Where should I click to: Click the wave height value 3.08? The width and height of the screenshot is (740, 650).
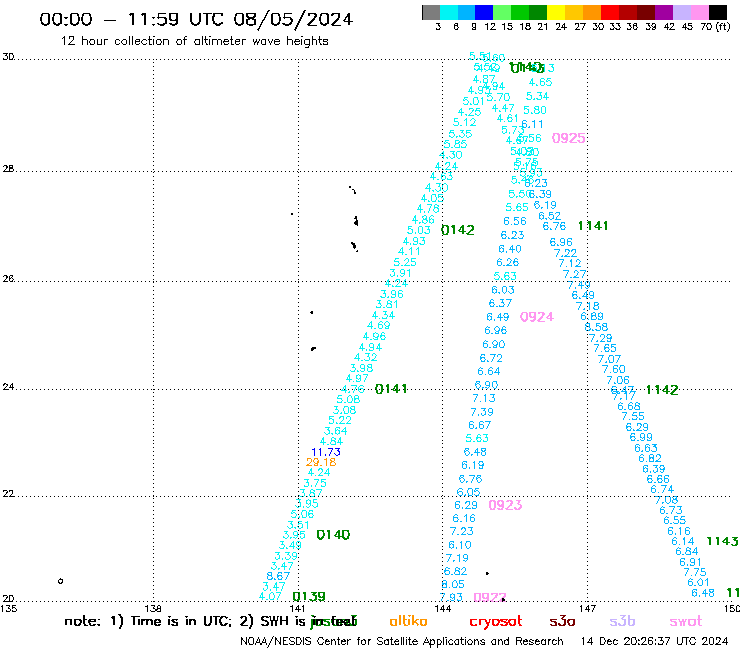pos(345,410)
